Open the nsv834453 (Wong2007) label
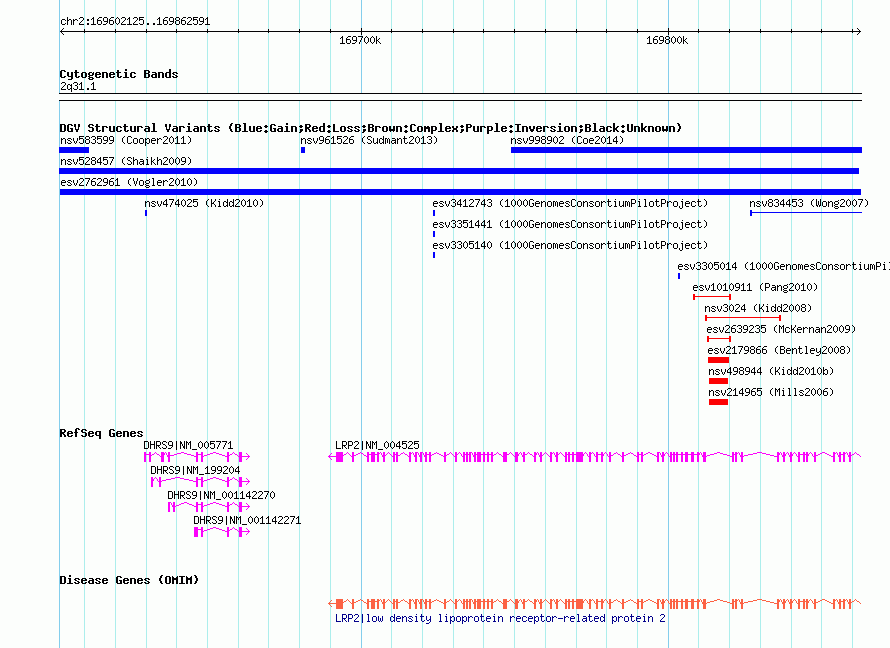890x648 pixels. (809, 203)
